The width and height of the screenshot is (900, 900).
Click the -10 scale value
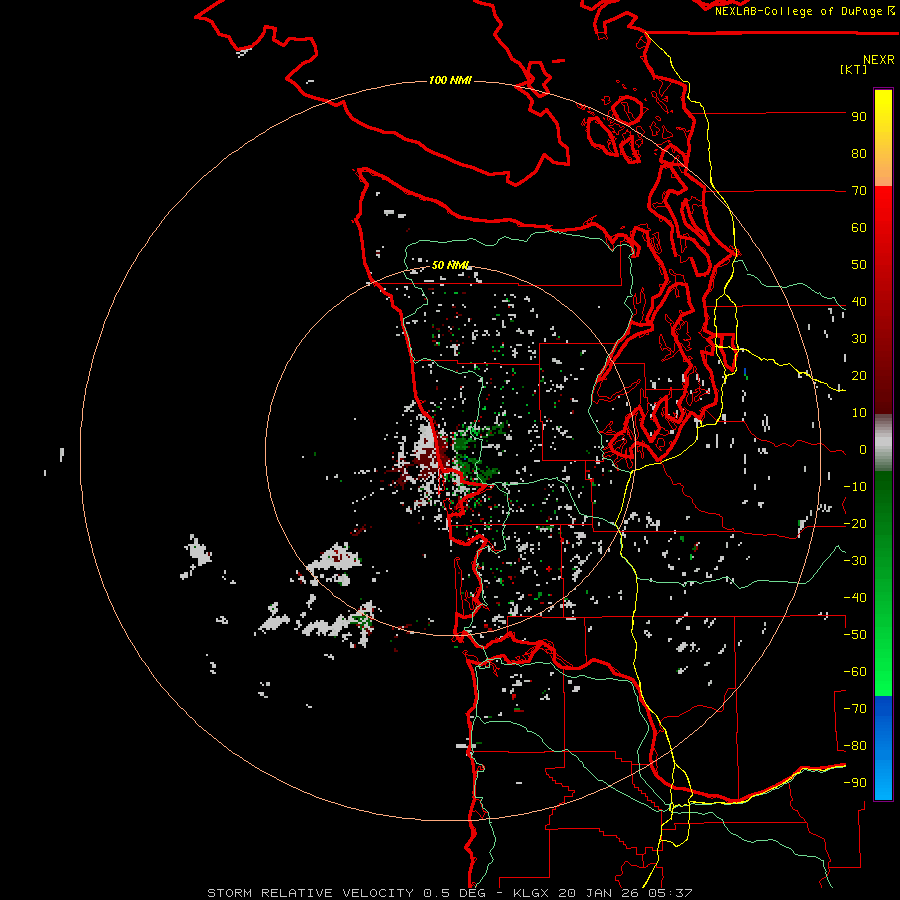point(855,487)
